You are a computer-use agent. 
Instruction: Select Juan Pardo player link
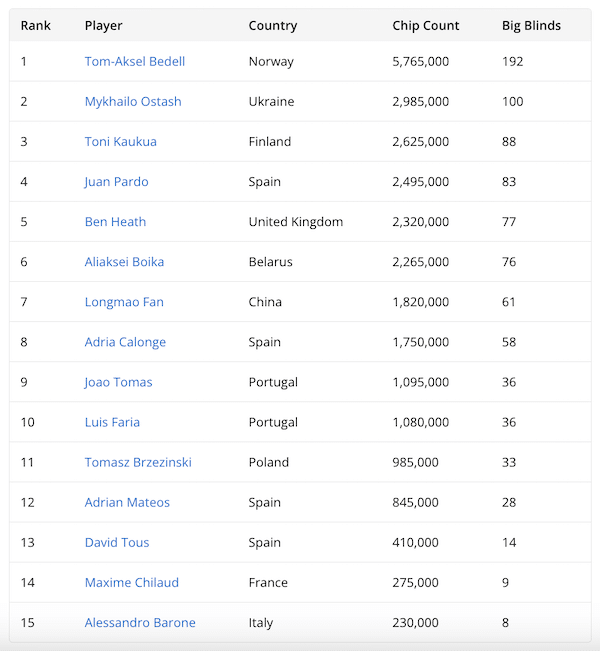[116, 182]
